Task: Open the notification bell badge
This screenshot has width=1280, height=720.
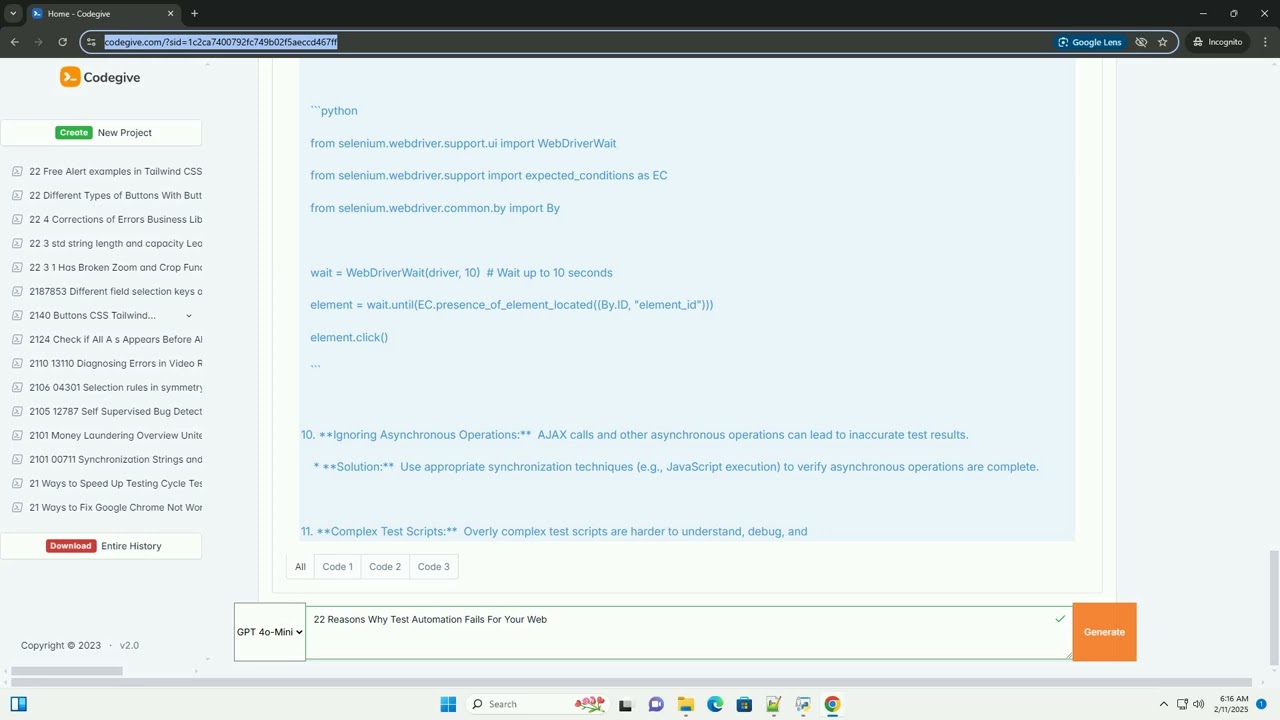Action: coord(1262,704)
